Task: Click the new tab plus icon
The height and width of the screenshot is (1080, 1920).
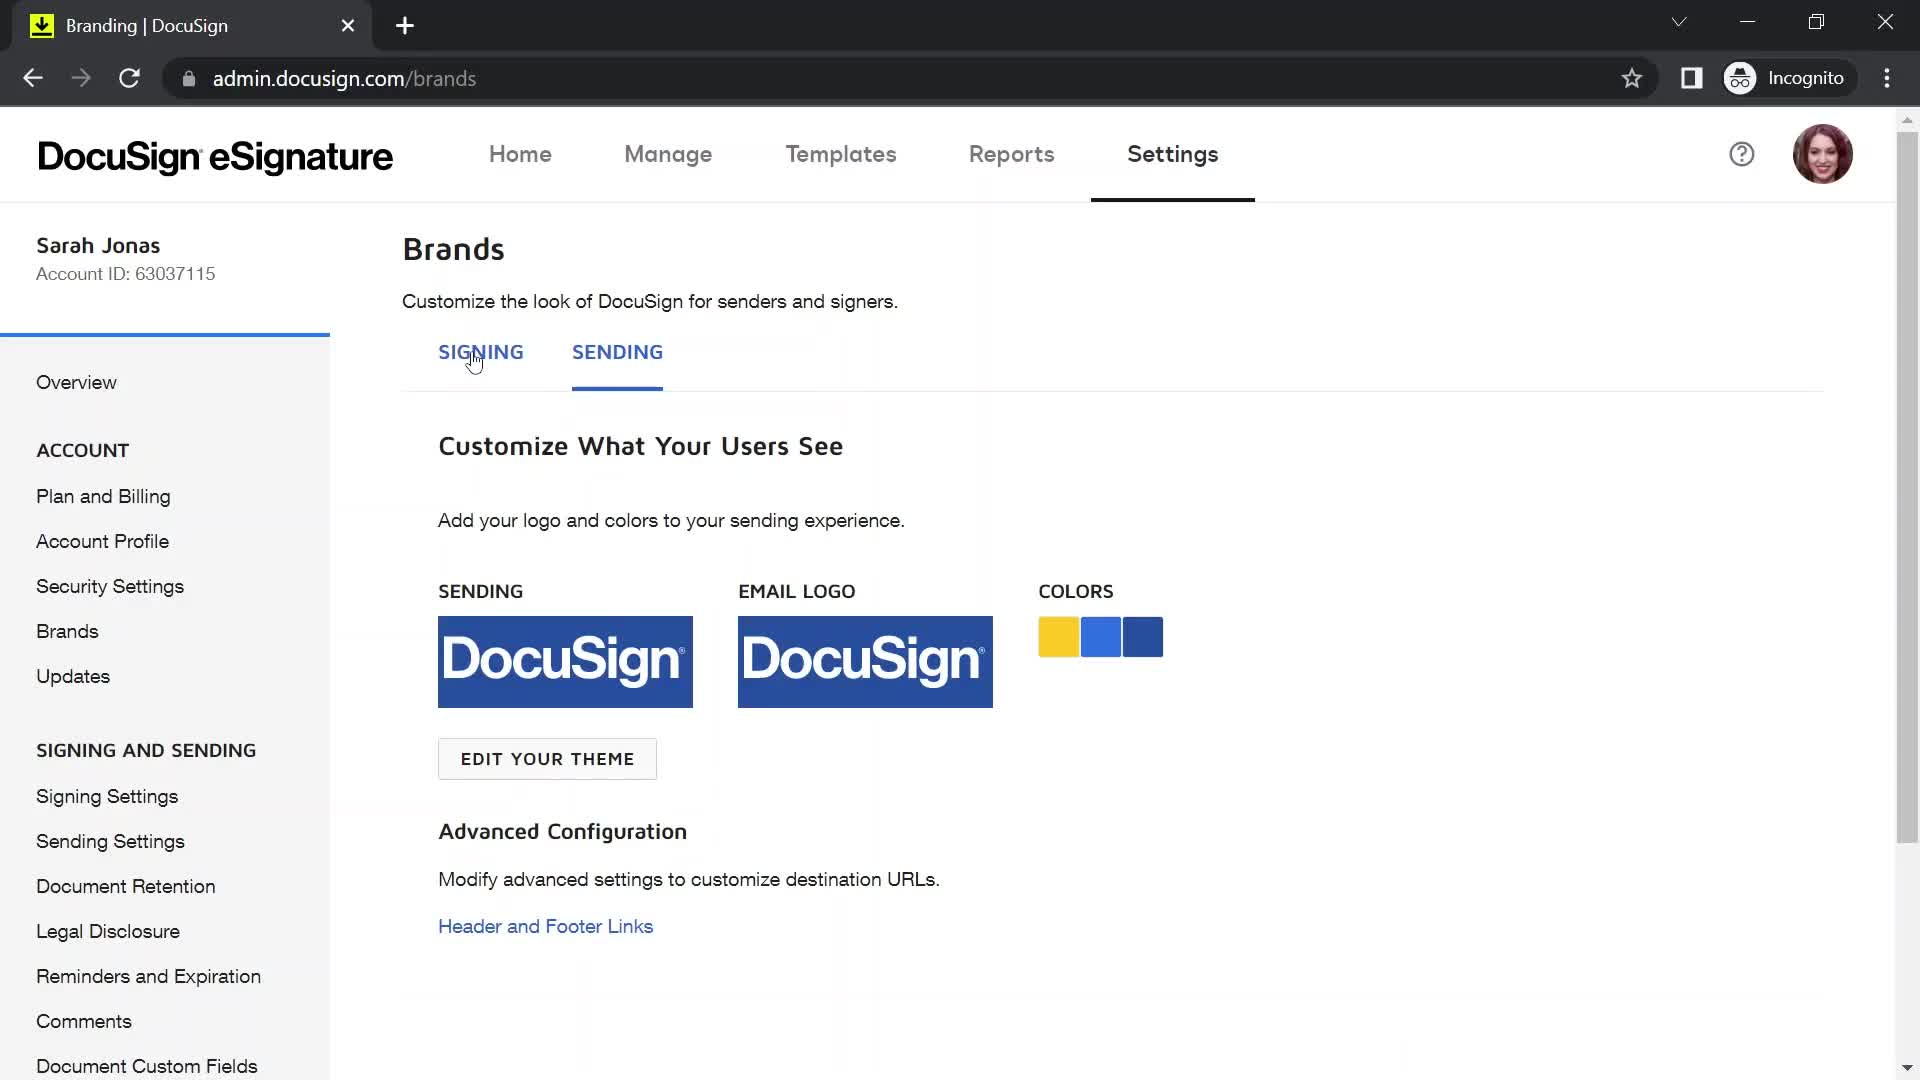Action: (x=405, y=26)
